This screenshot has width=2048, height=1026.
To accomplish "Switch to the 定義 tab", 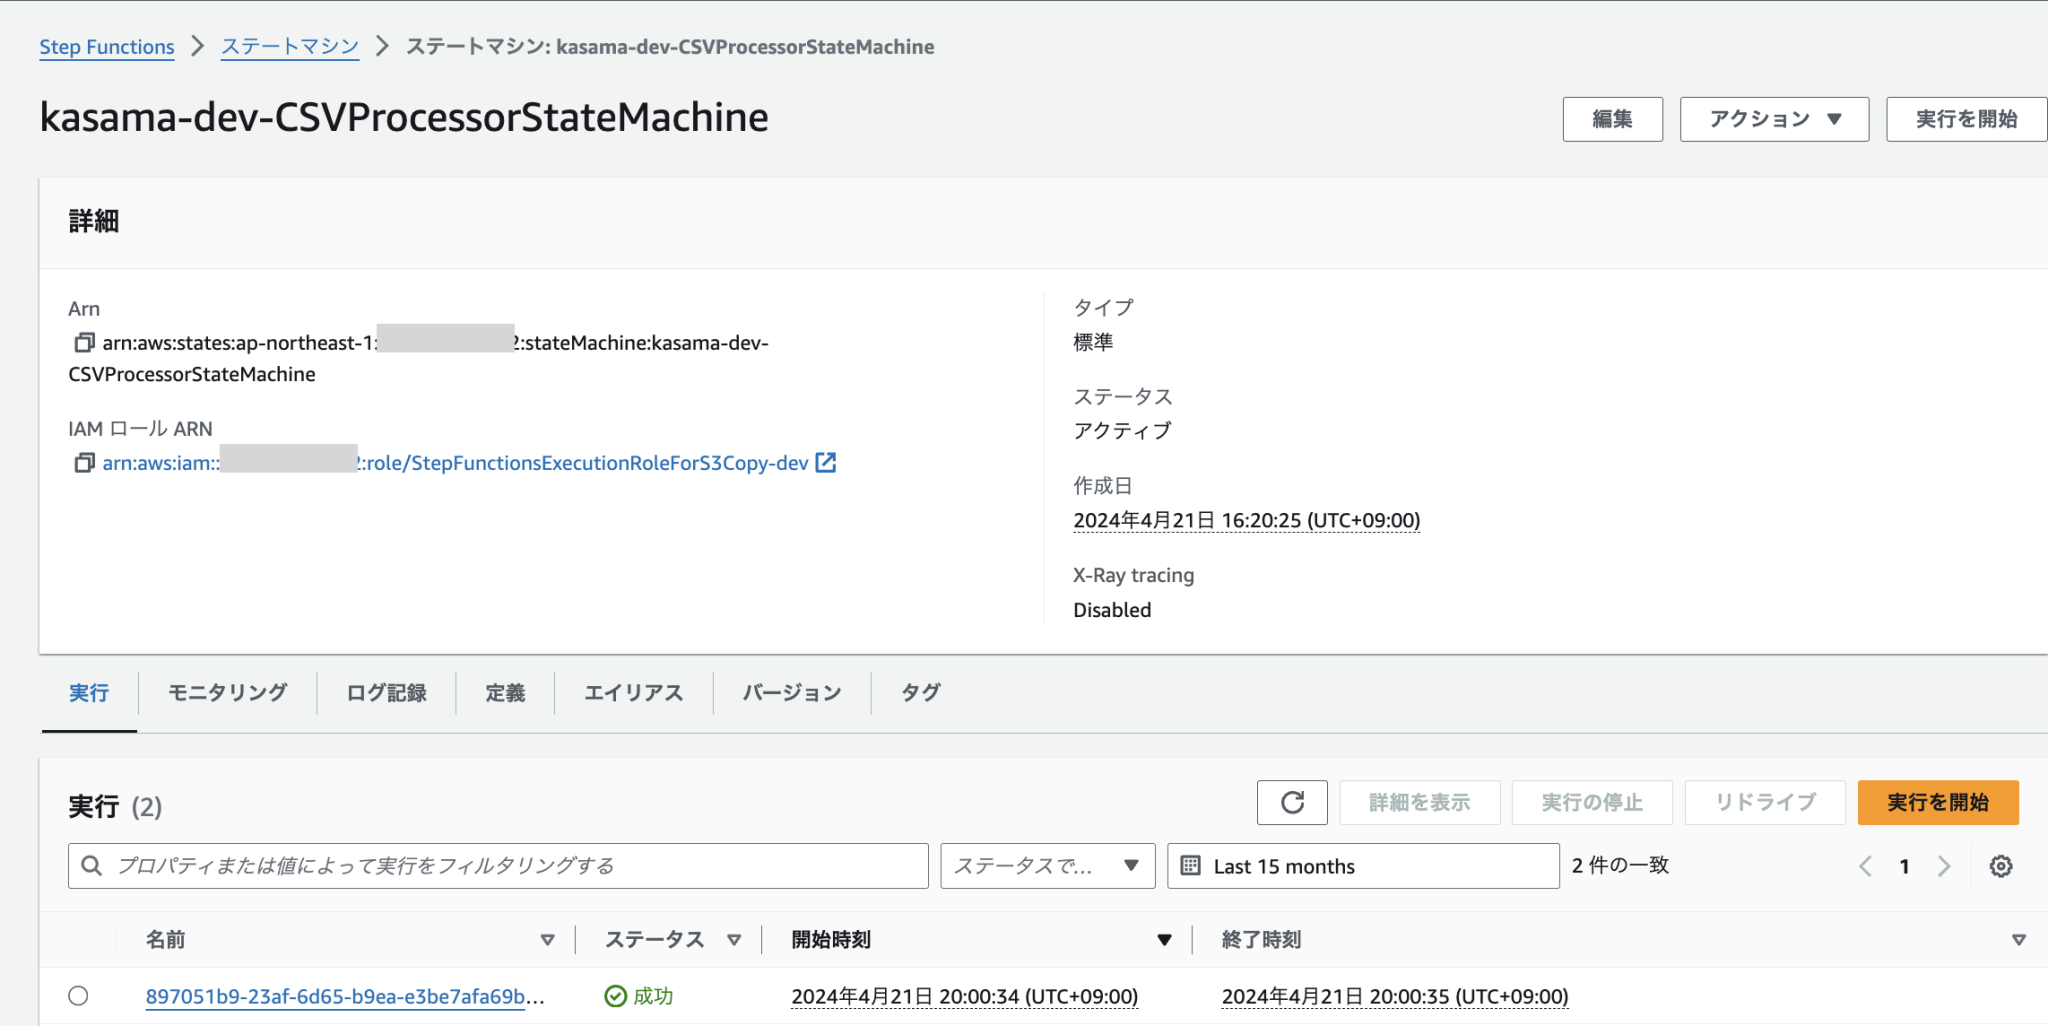I will point(505,692).
